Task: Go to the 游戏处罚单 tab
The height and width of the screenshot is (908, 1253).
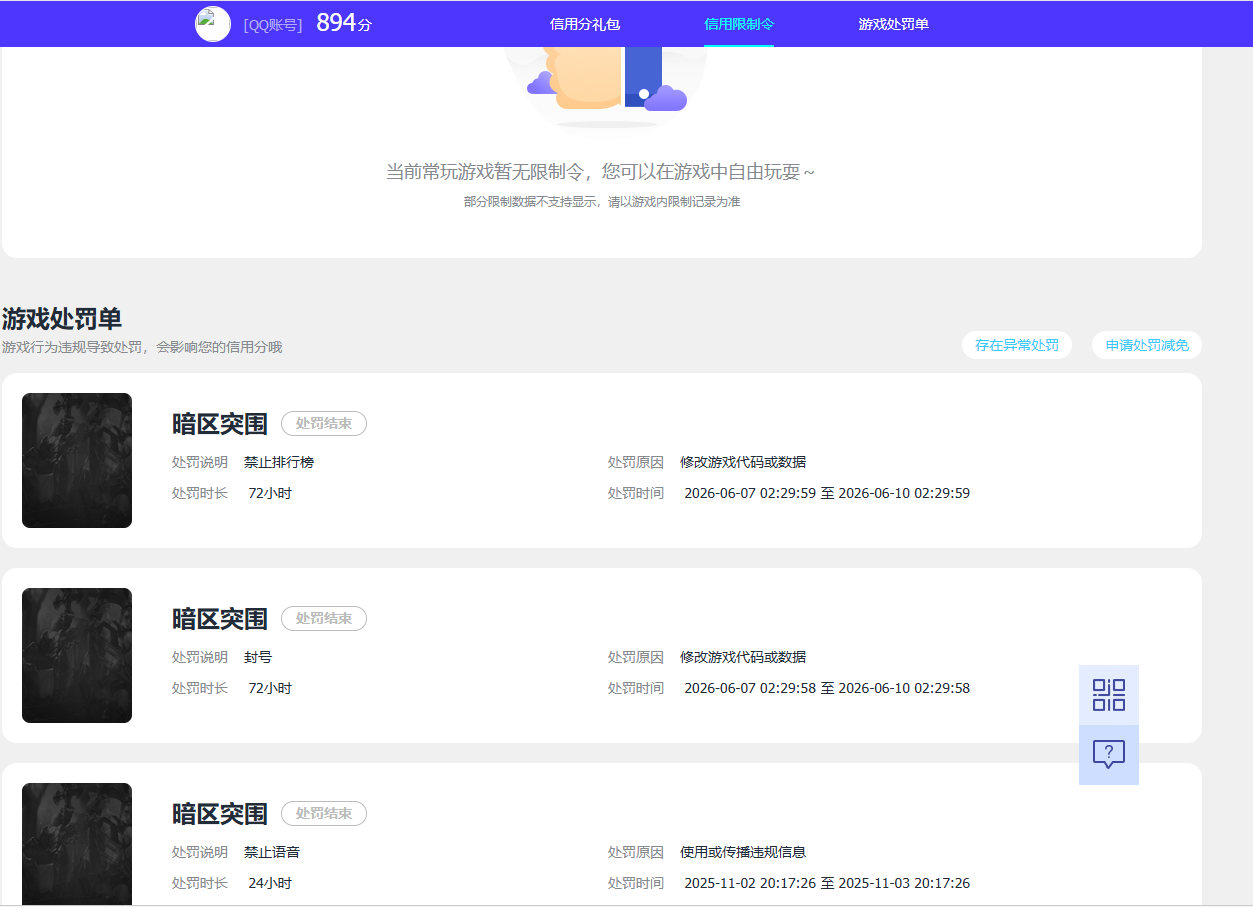Action: (893, 24)
